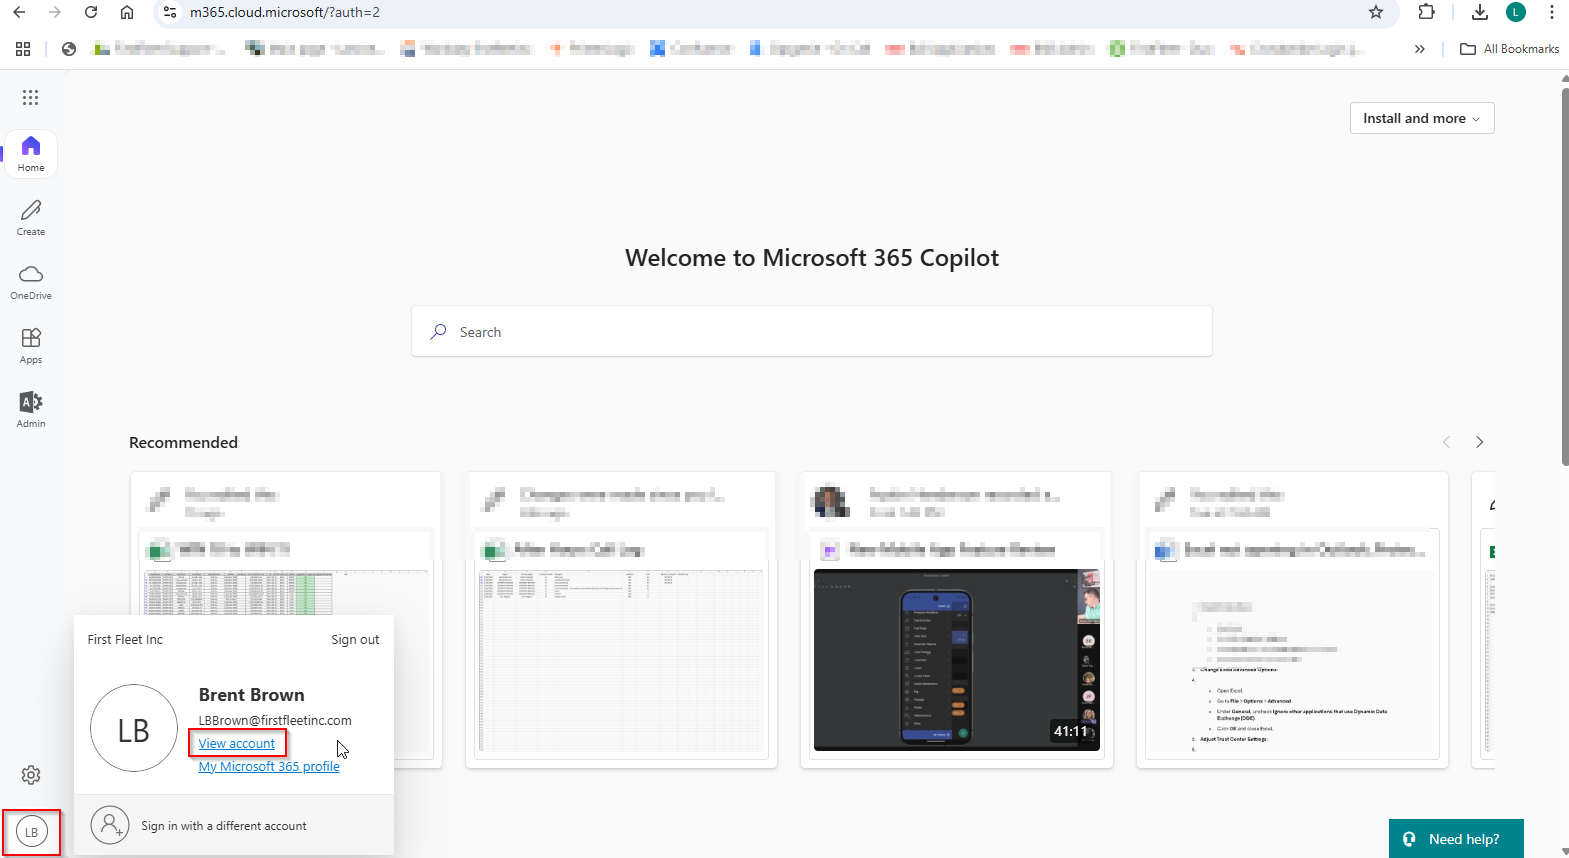The height and width of the screenshot is (858, 1569).
Task: Click the browser home button
Action: tap(127, 12)
